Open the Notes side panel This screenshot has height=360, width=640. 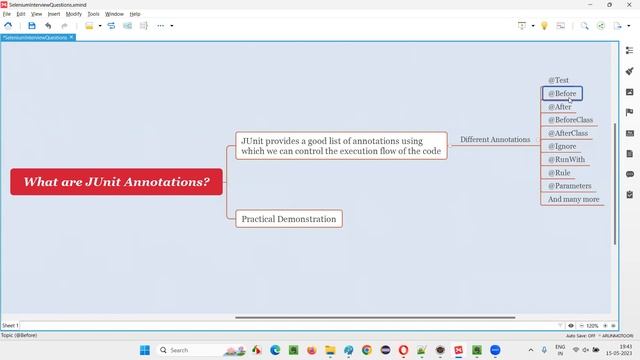pyautogui.click(x=629, y=153)
